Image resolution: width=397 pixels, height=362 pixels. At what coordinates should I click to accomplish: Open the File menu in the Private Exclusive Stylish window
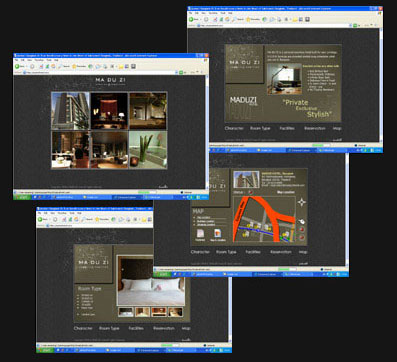click(191, 13)
